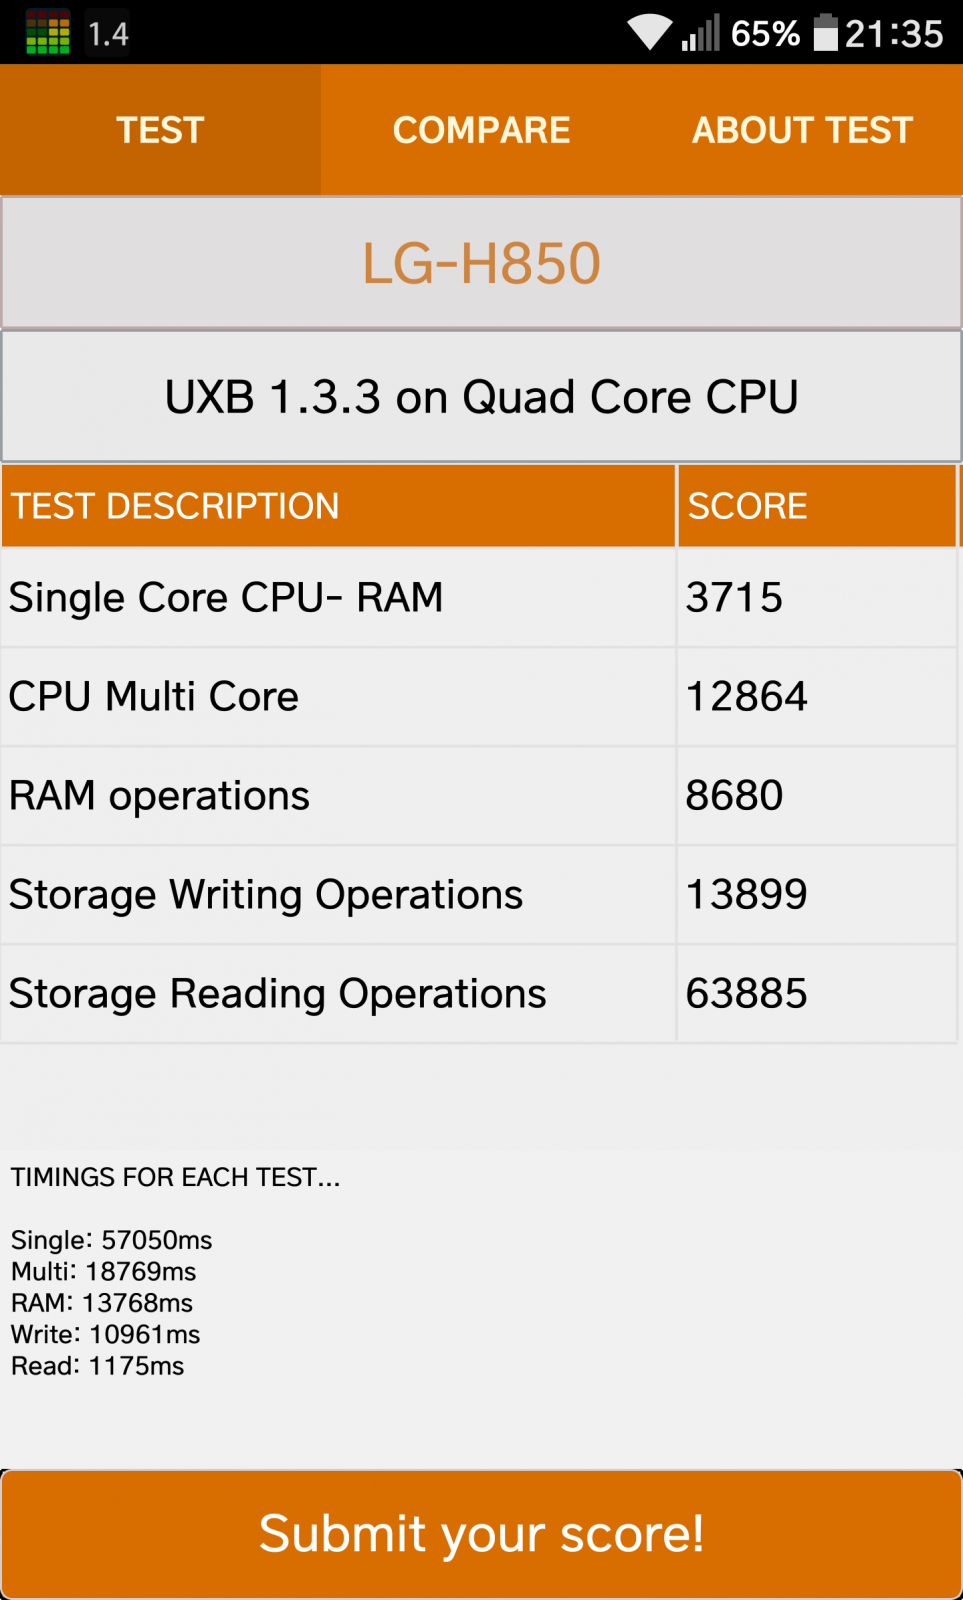The height and width of the screenshot is (1600, 963).
Task: Open the COMPARE tab
Action: (481, 130)
